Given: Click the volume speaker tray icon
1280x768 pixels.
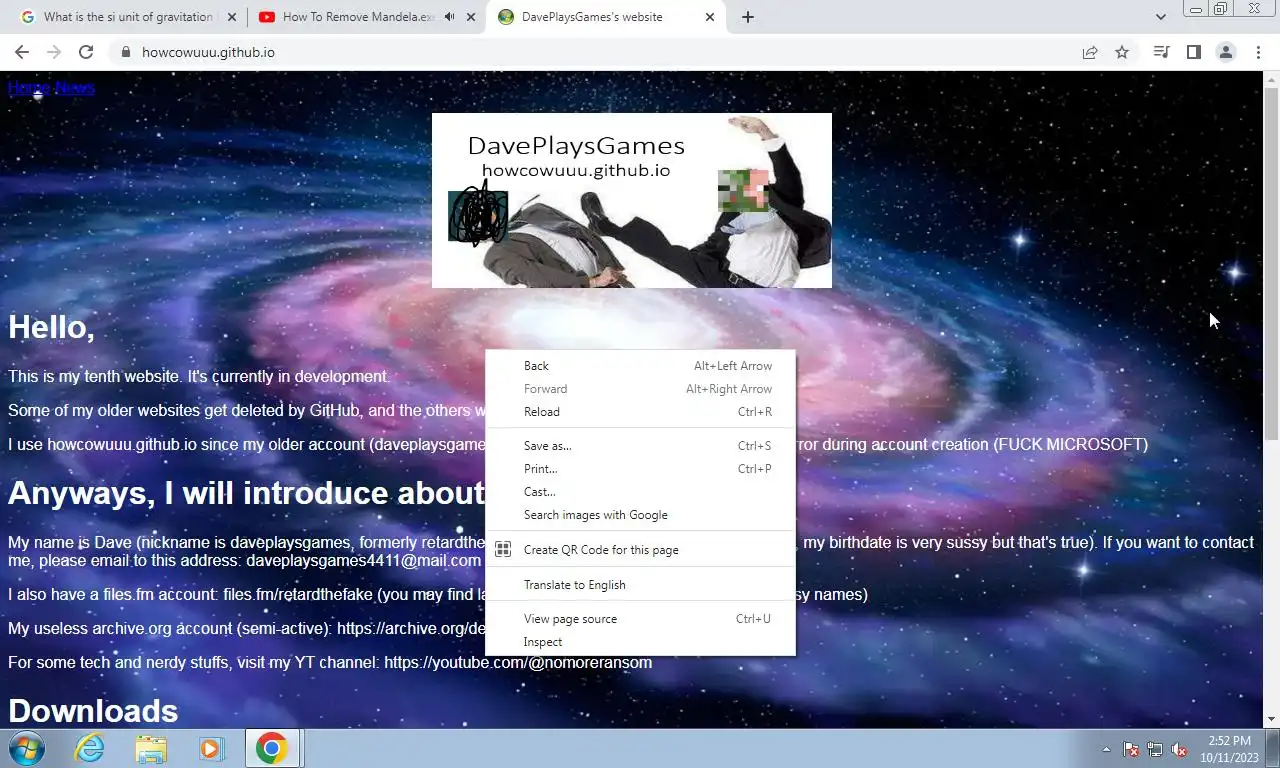Looking at the screenshot, I should (x=1179, y=749).
